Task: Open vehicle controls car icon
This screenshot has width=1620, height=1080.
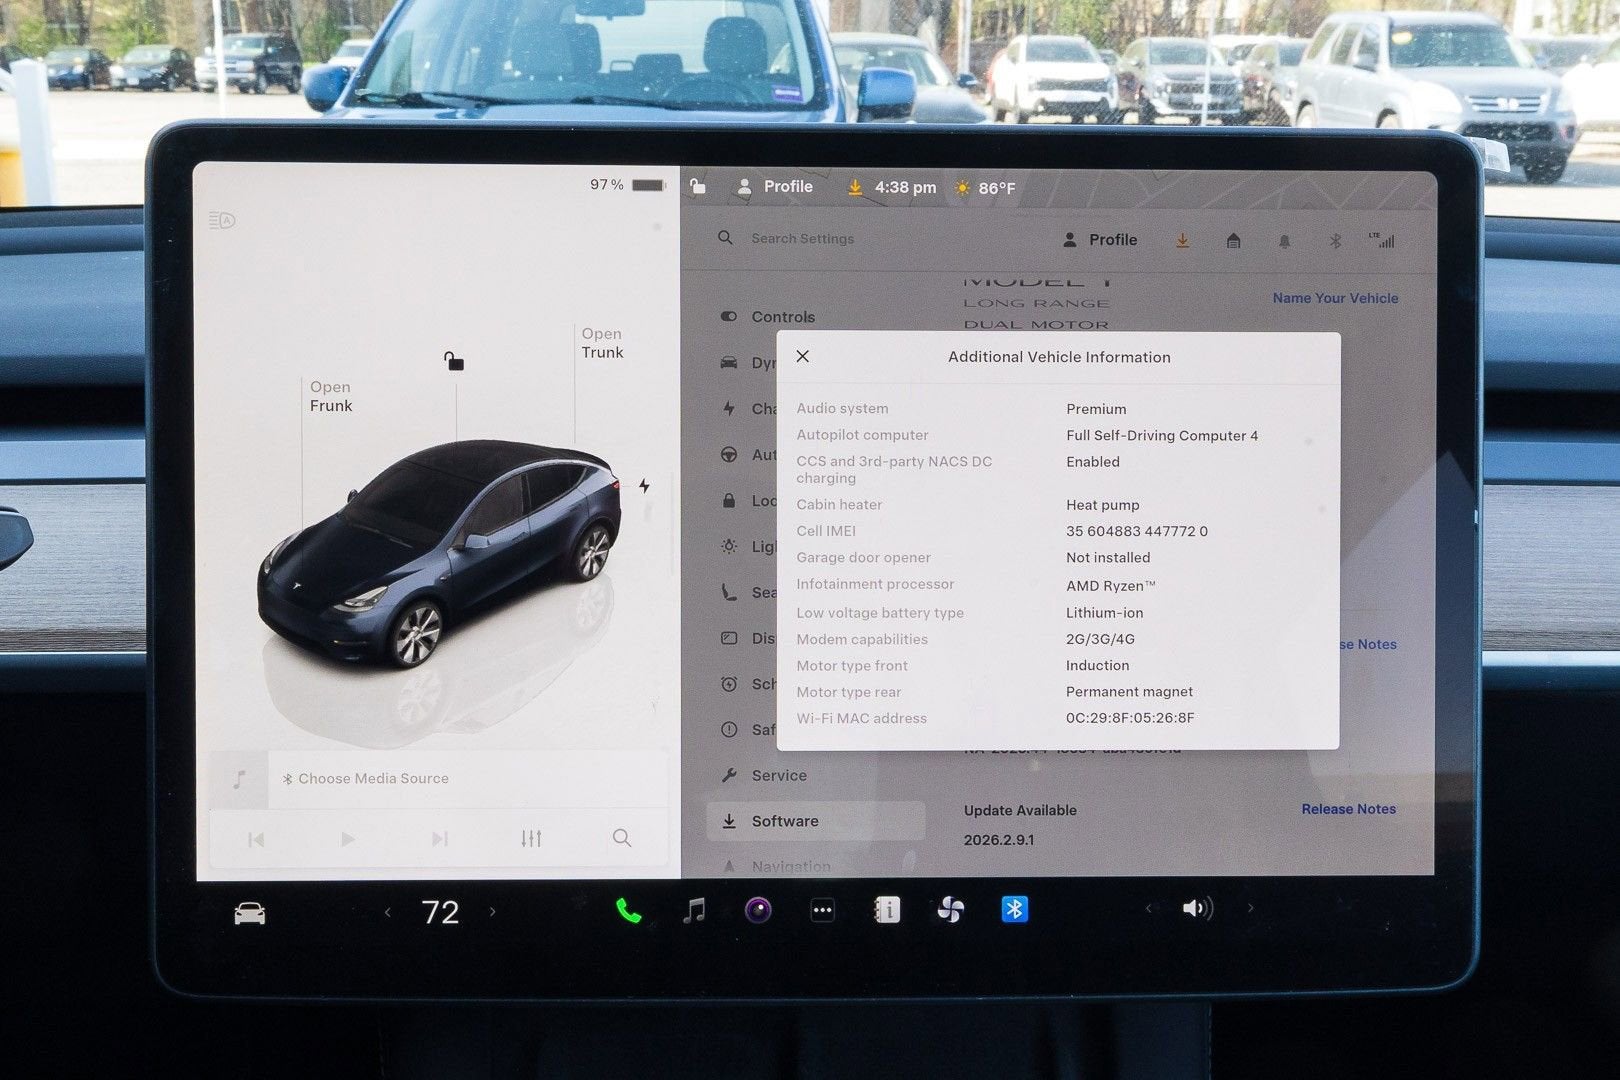Action: coord(249,913)
